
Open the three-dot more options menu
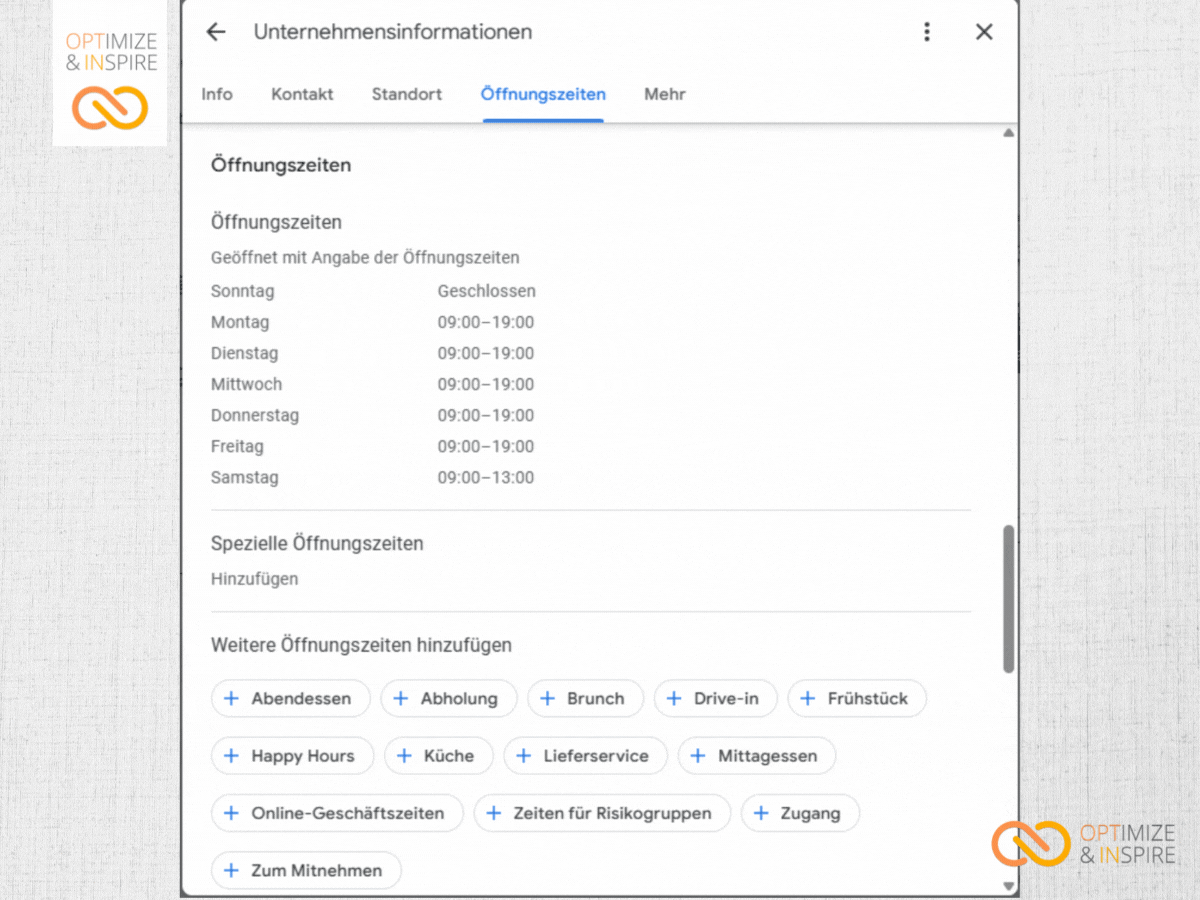927,32
